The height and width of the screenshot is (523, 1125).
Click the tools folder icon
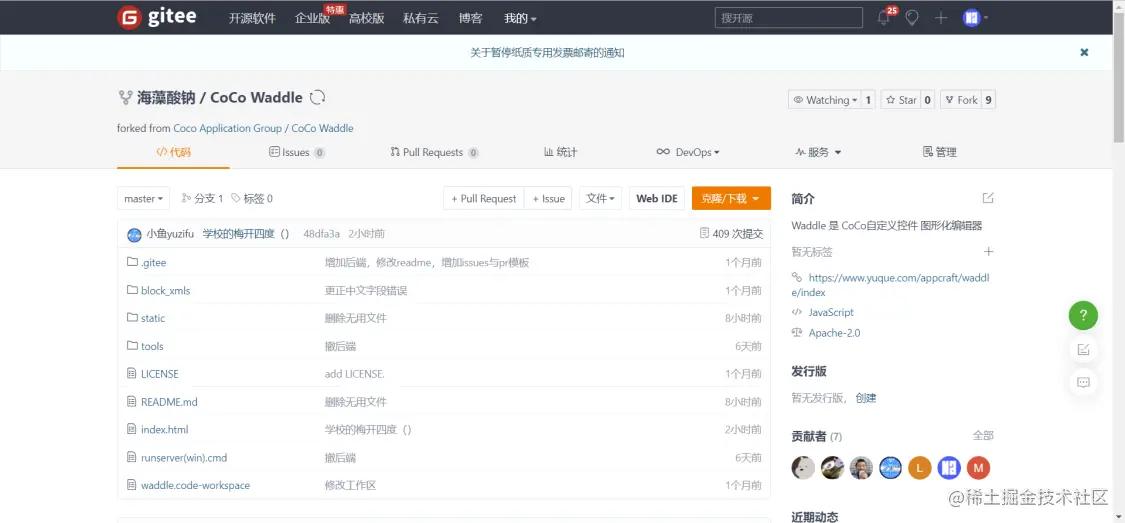[132, 345]
